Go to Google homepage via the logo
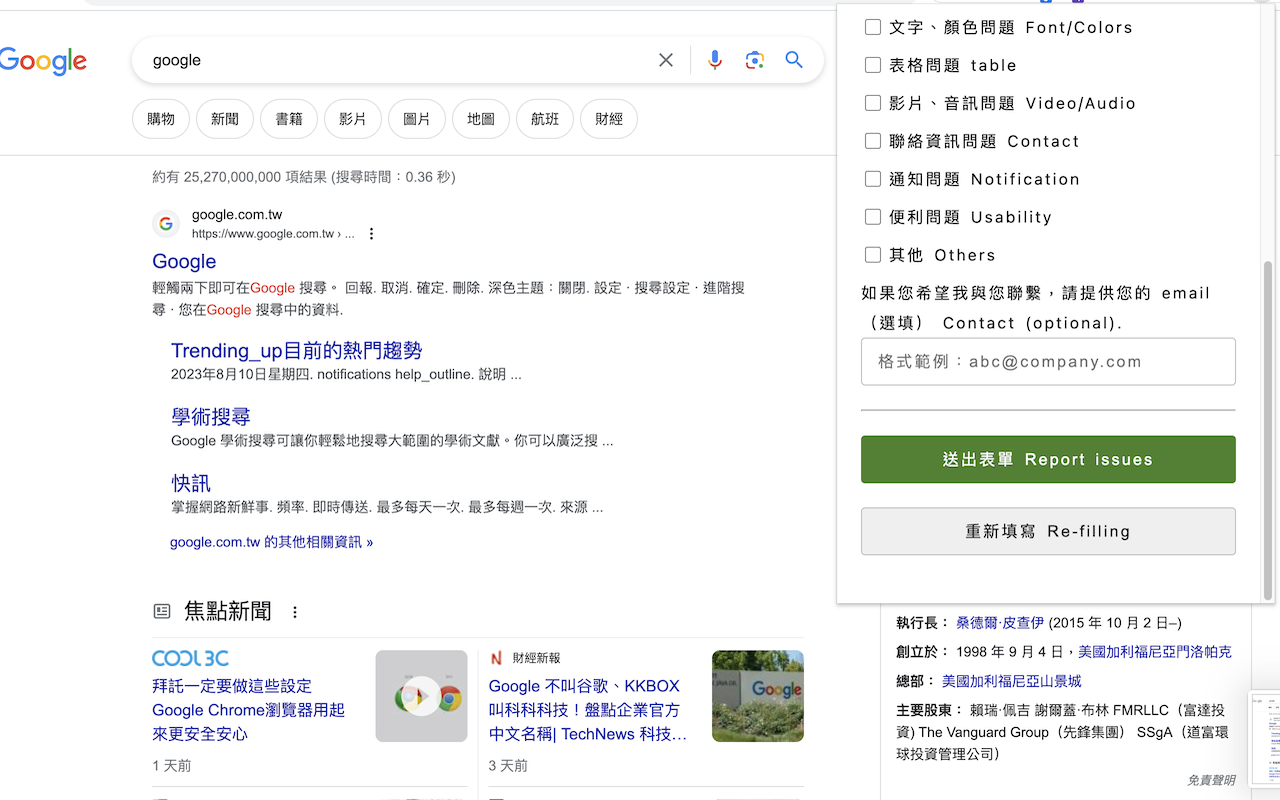The image size is (1280, 800). pyautogui.click(x=43, y=61)
